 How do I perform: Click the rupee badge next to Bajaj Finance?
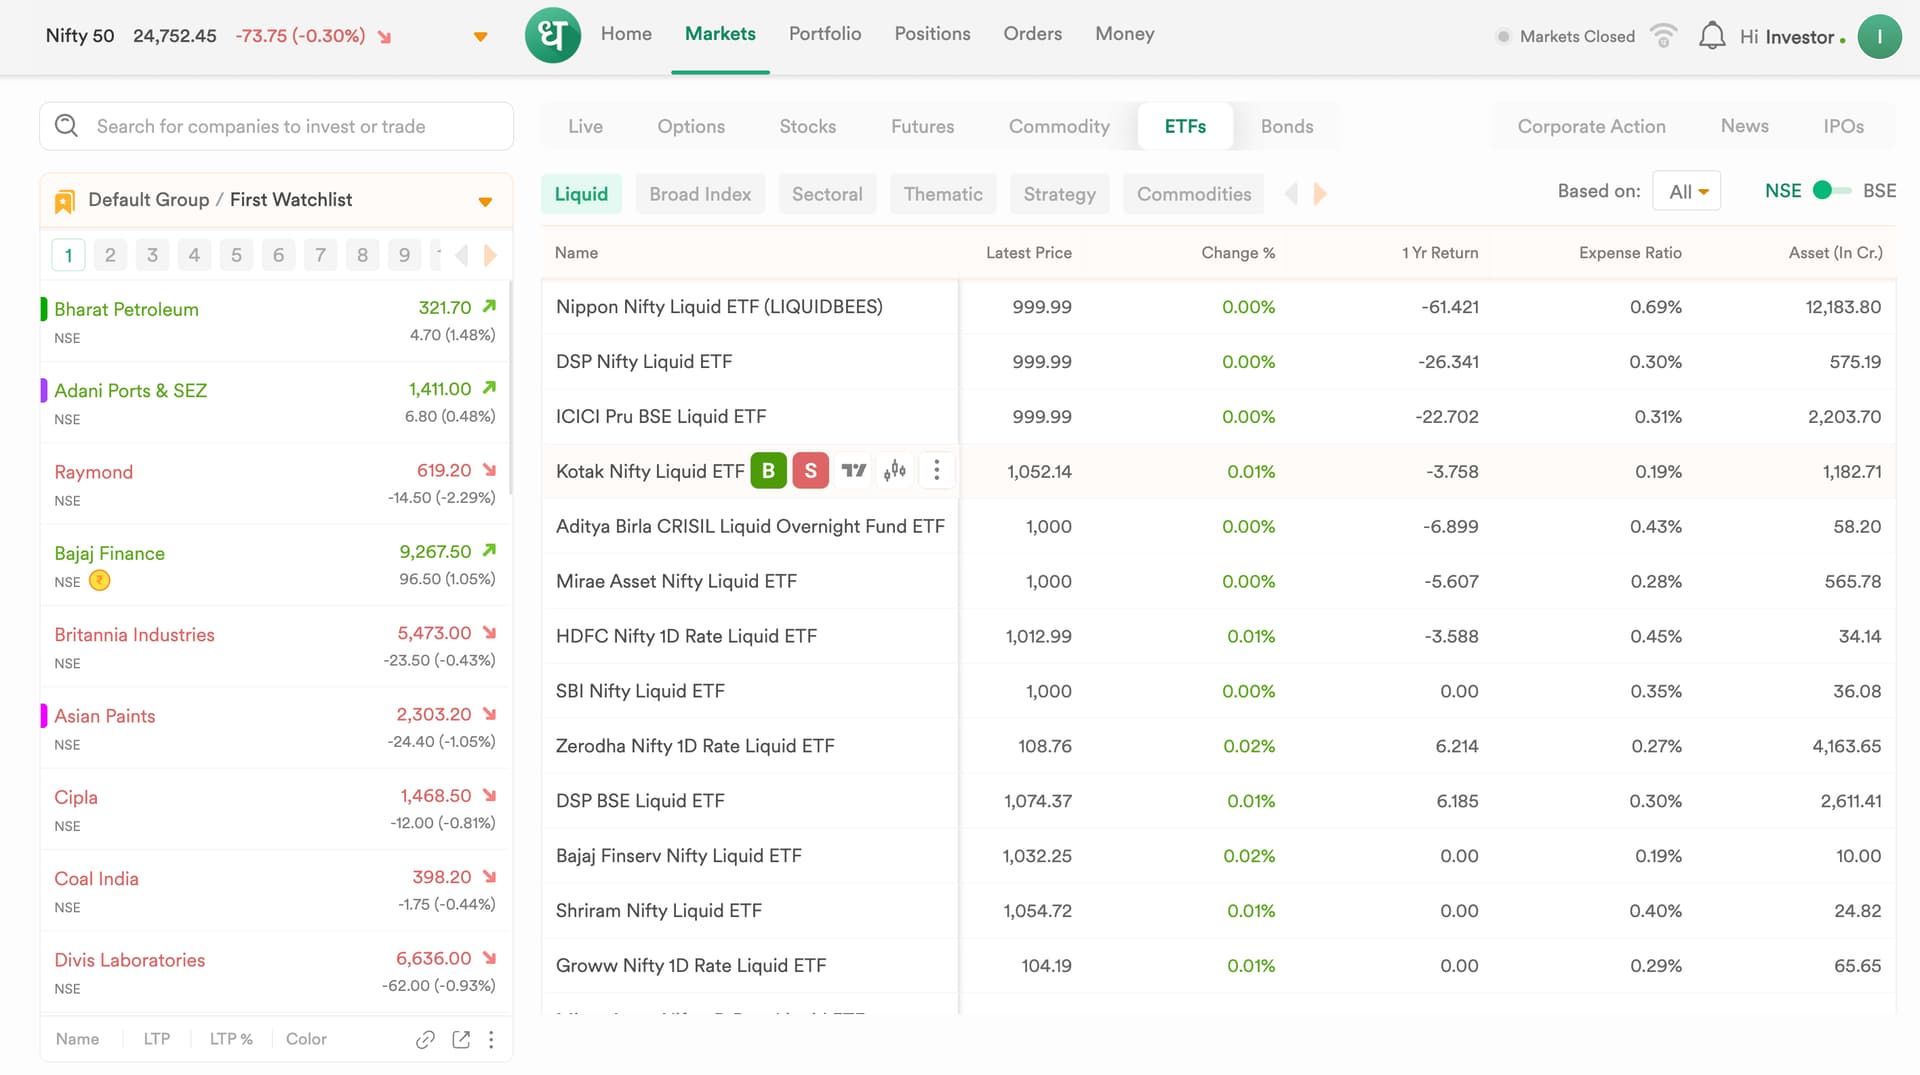pyautogui.click(x=99, y=580)
